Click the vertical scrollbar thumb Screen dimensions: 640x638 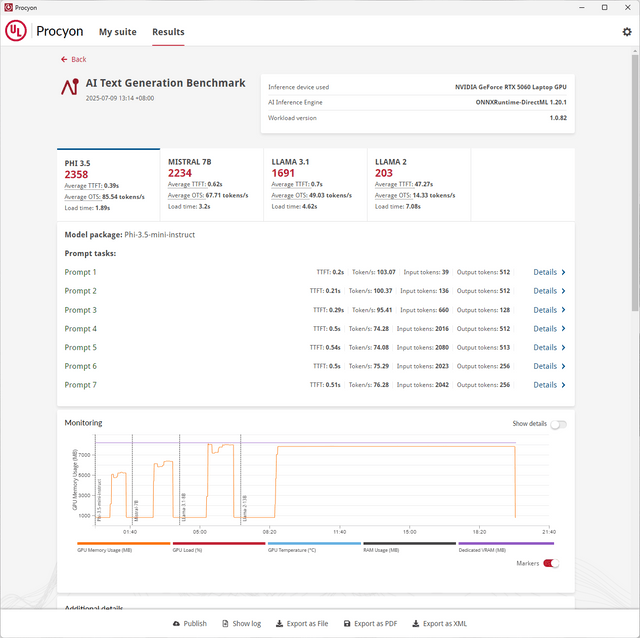pos(635,183)
